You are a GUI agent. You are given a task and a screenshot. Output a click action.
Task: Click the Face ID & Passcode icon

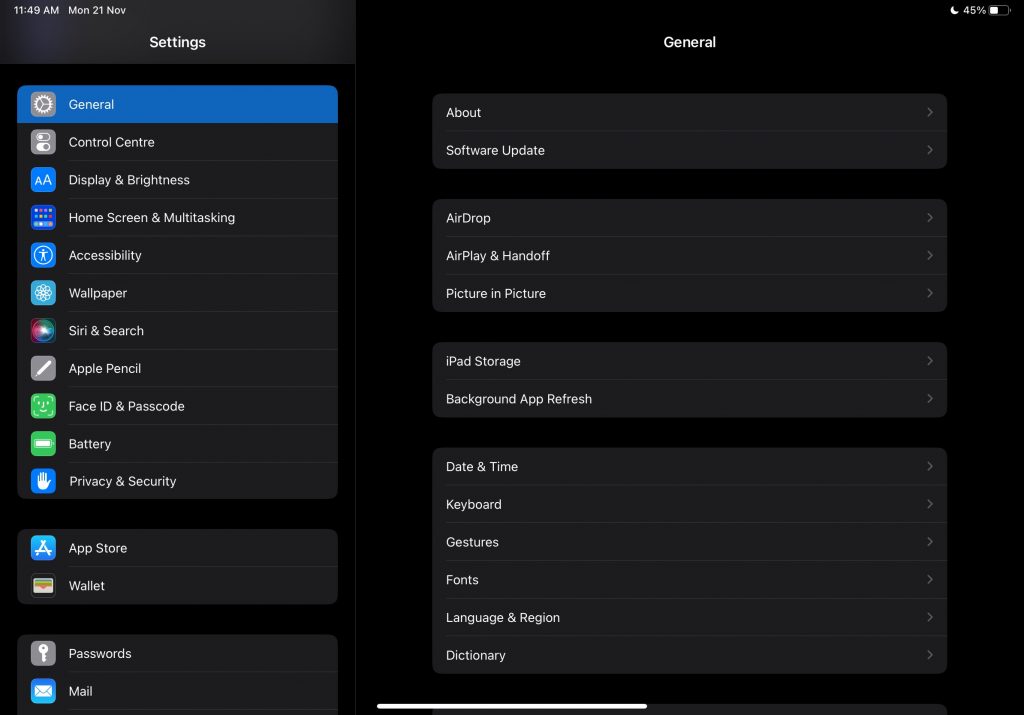coord(43,406)
